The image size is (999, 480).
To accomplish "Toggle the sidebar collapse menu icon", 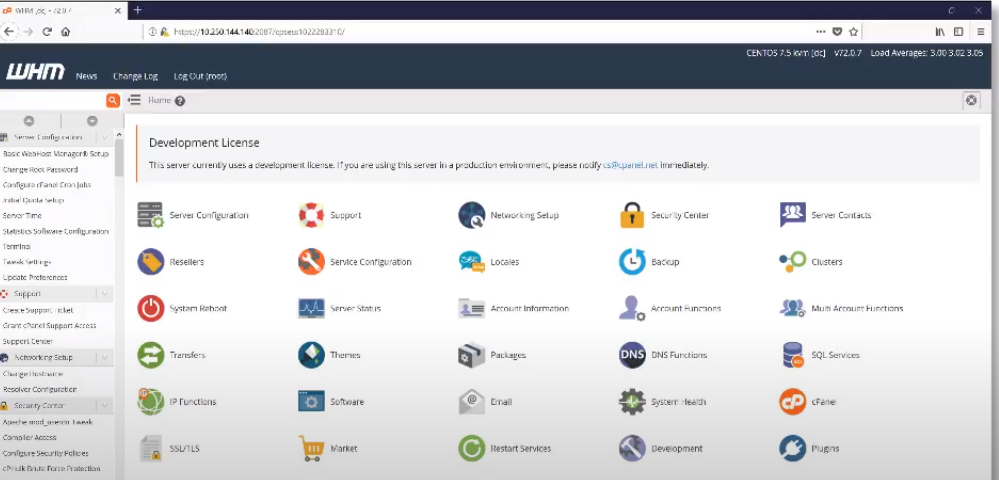I will [x=134, y=100].
